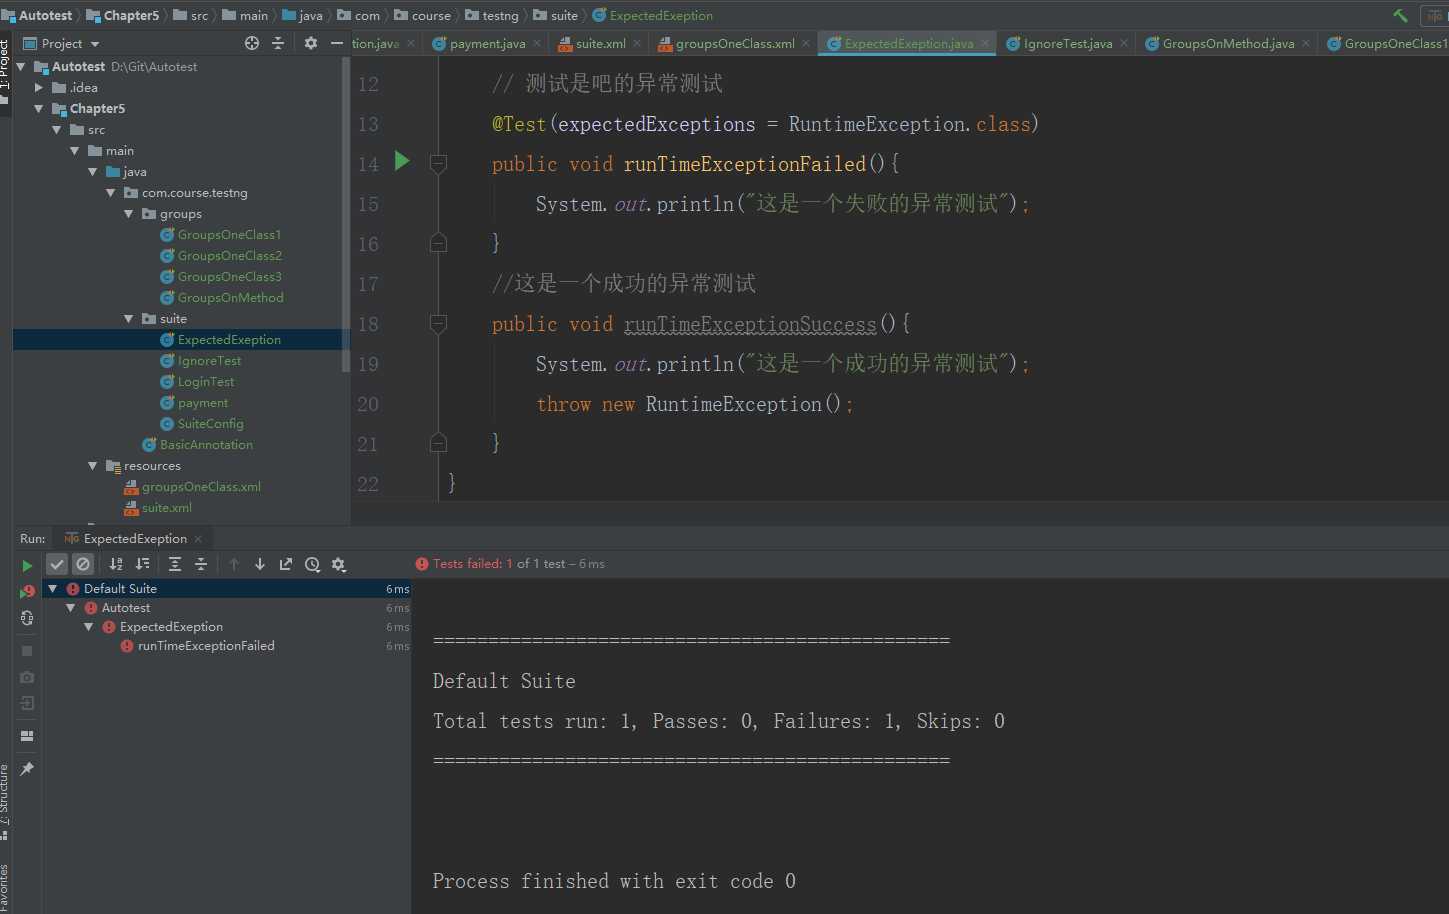
Task: Go to next failed test arrow
Action: 260,564
